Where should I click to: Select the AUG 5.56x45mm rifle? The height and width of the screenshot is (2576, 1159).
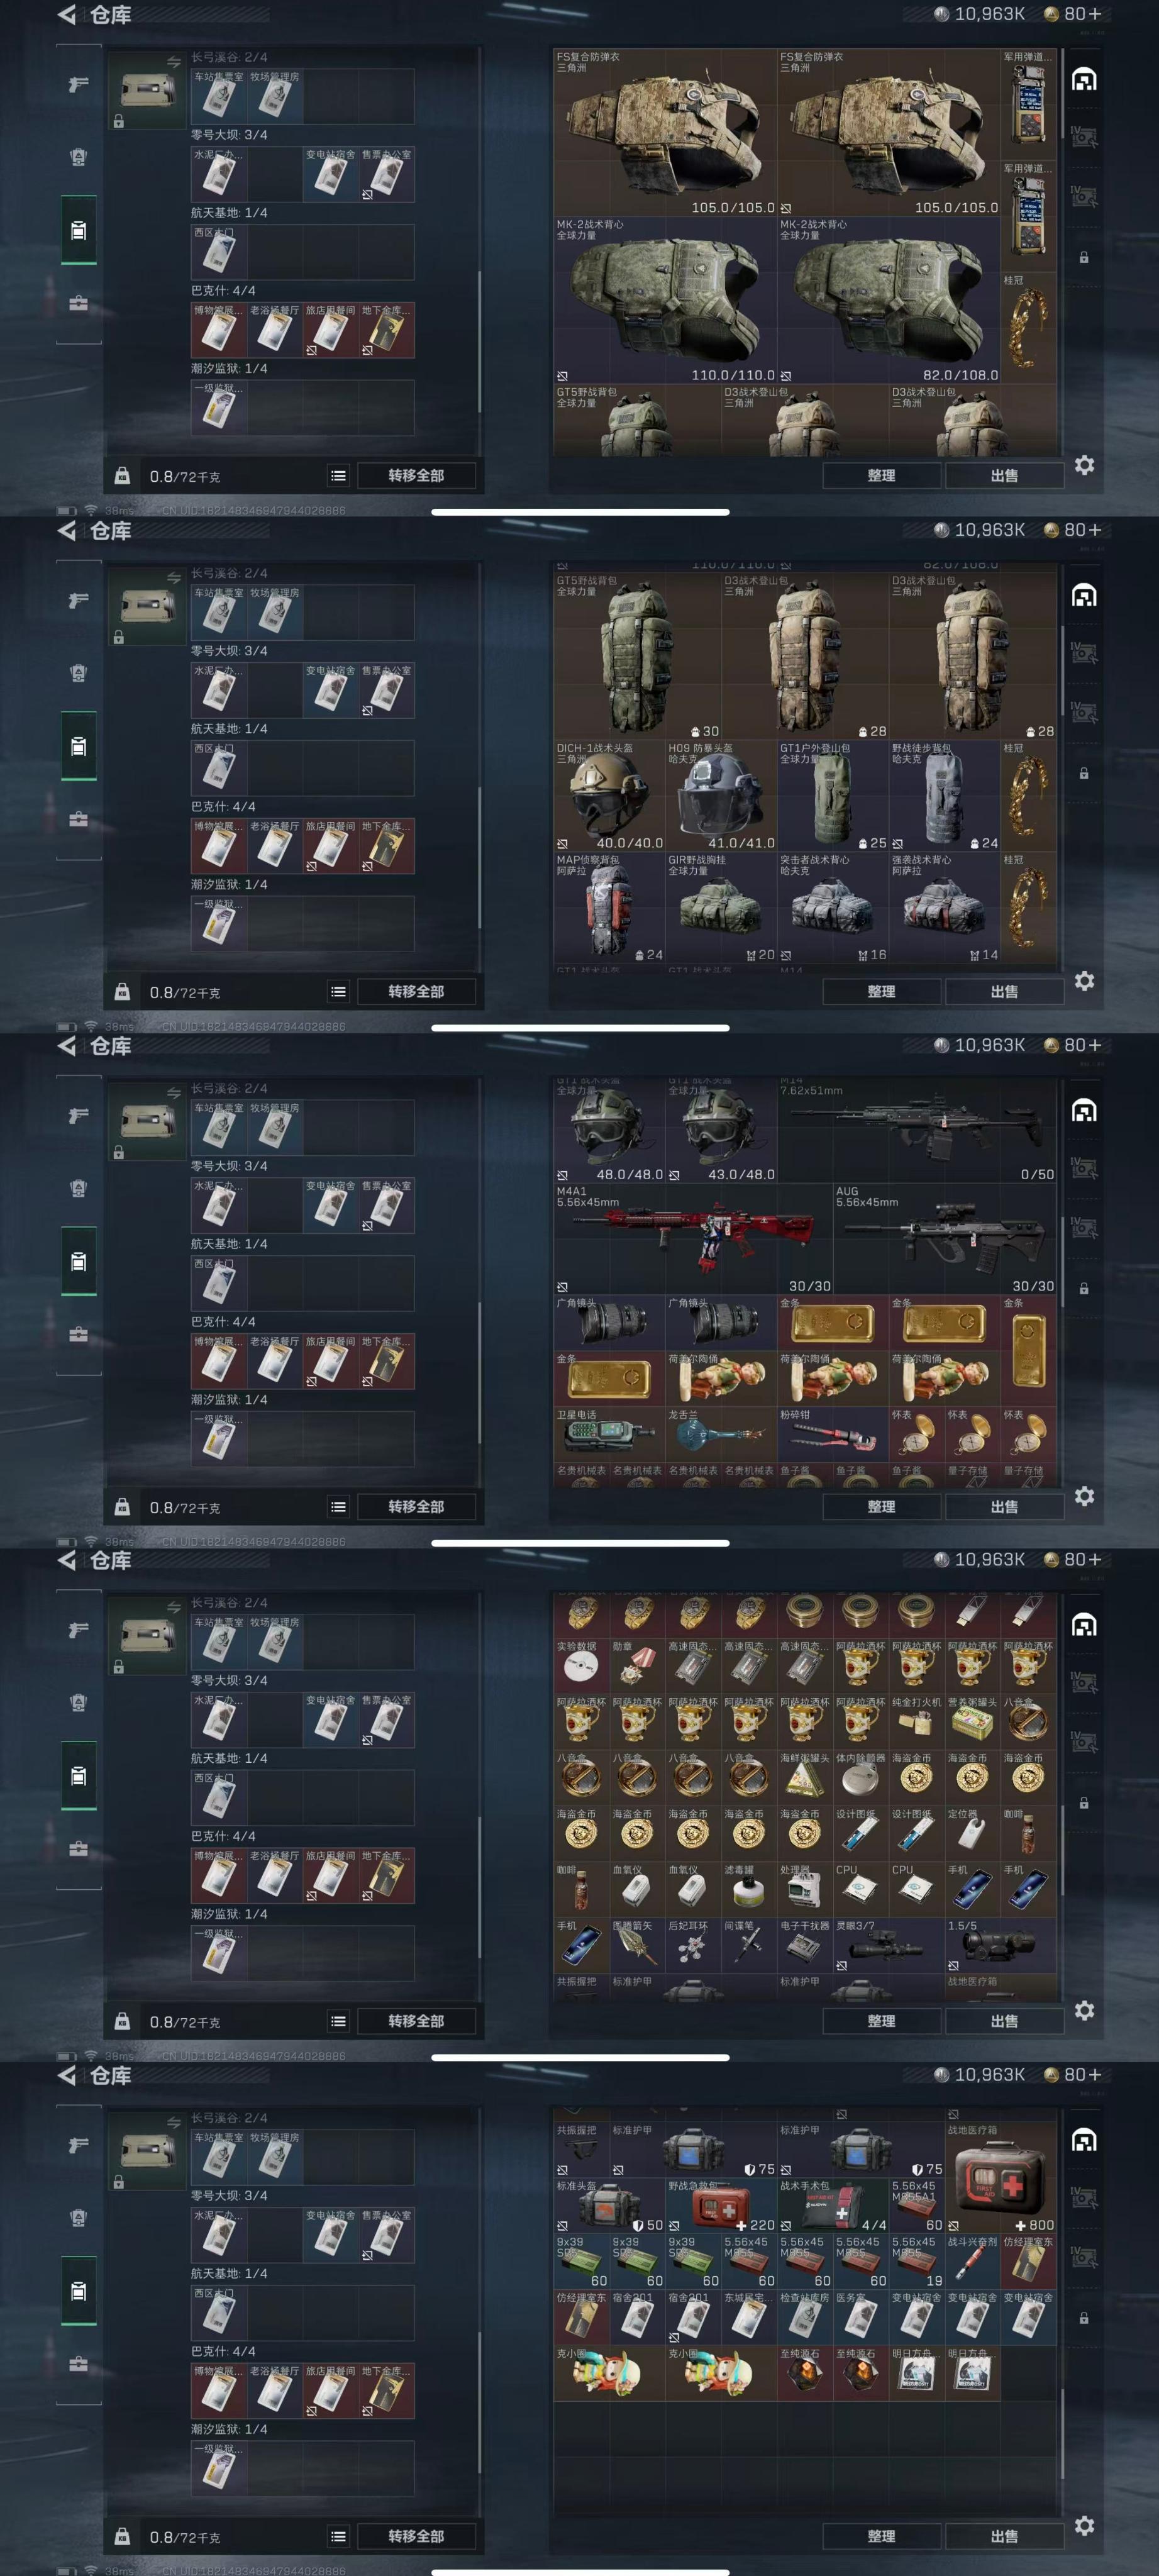945,1239
